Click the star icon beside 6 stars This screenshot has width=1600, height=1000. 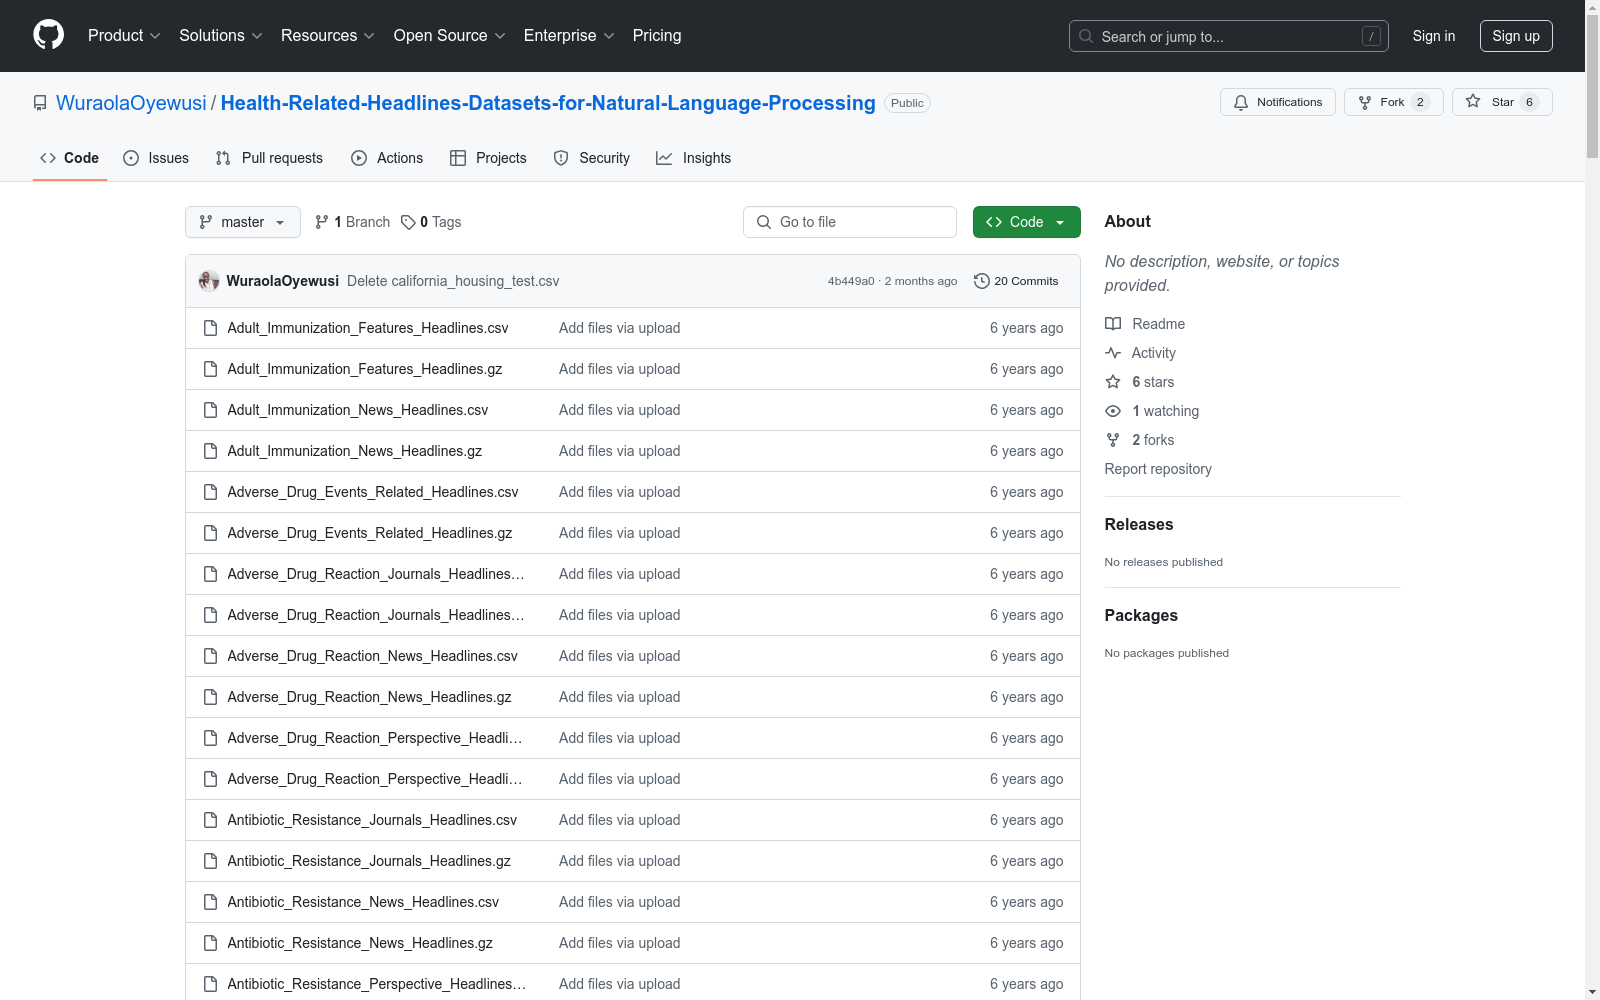click(1113, 382)
